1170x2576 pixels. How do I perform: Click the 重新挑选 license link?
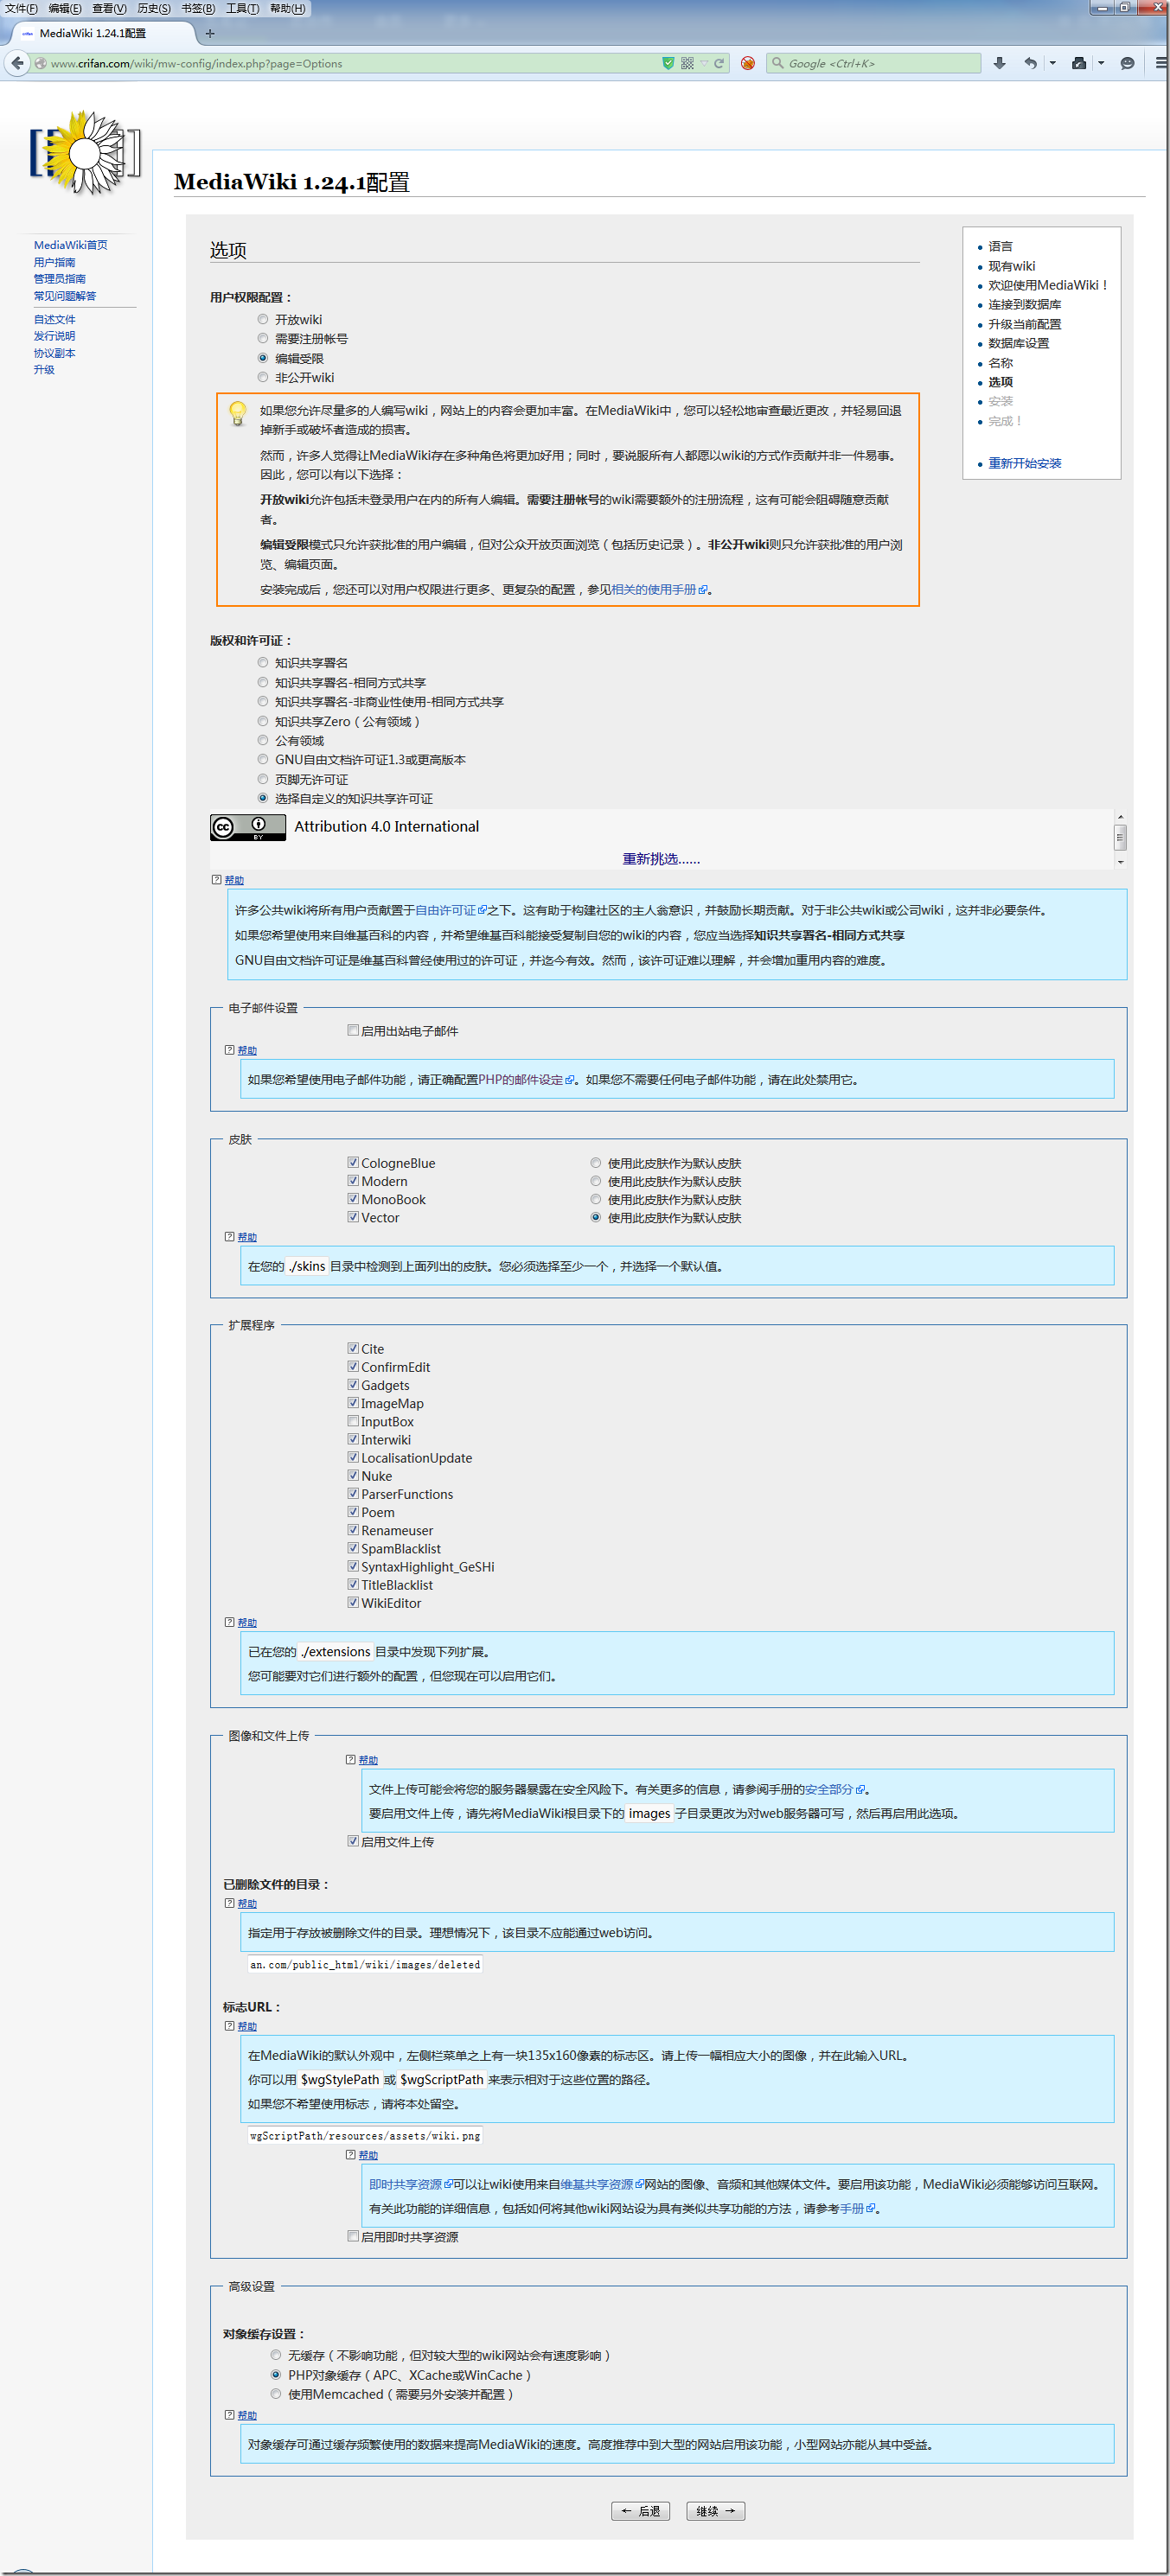pos(661,859)
